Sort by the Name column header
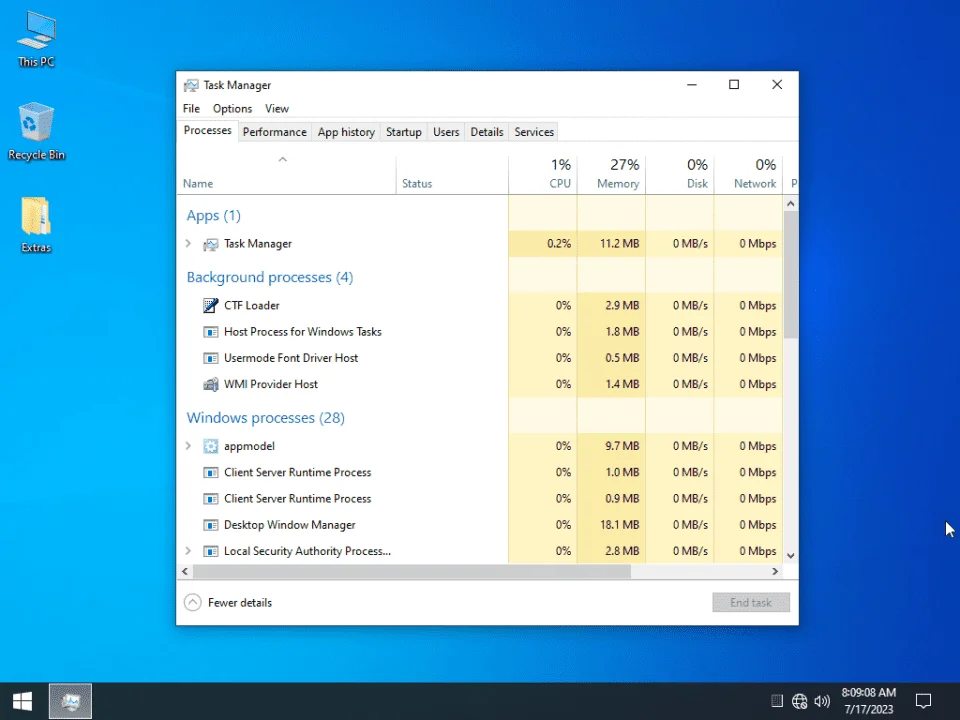This screenshot has width=960, height=720. tap(286, 174)
